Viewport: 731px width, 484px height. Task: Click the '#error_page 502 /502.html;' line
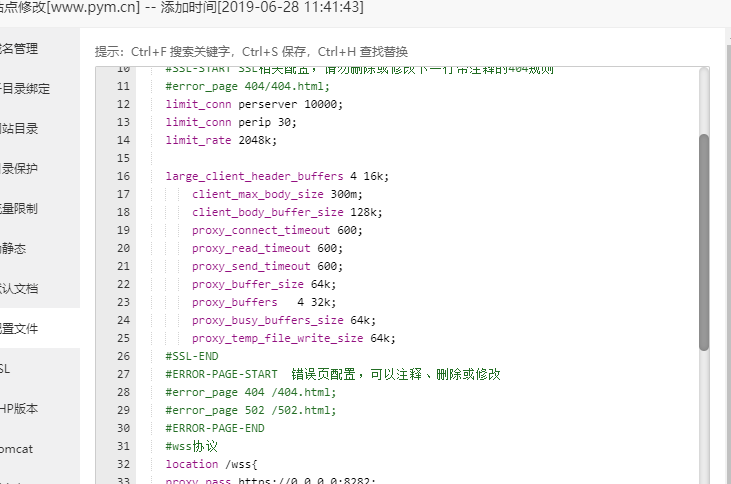coord(250,410)
